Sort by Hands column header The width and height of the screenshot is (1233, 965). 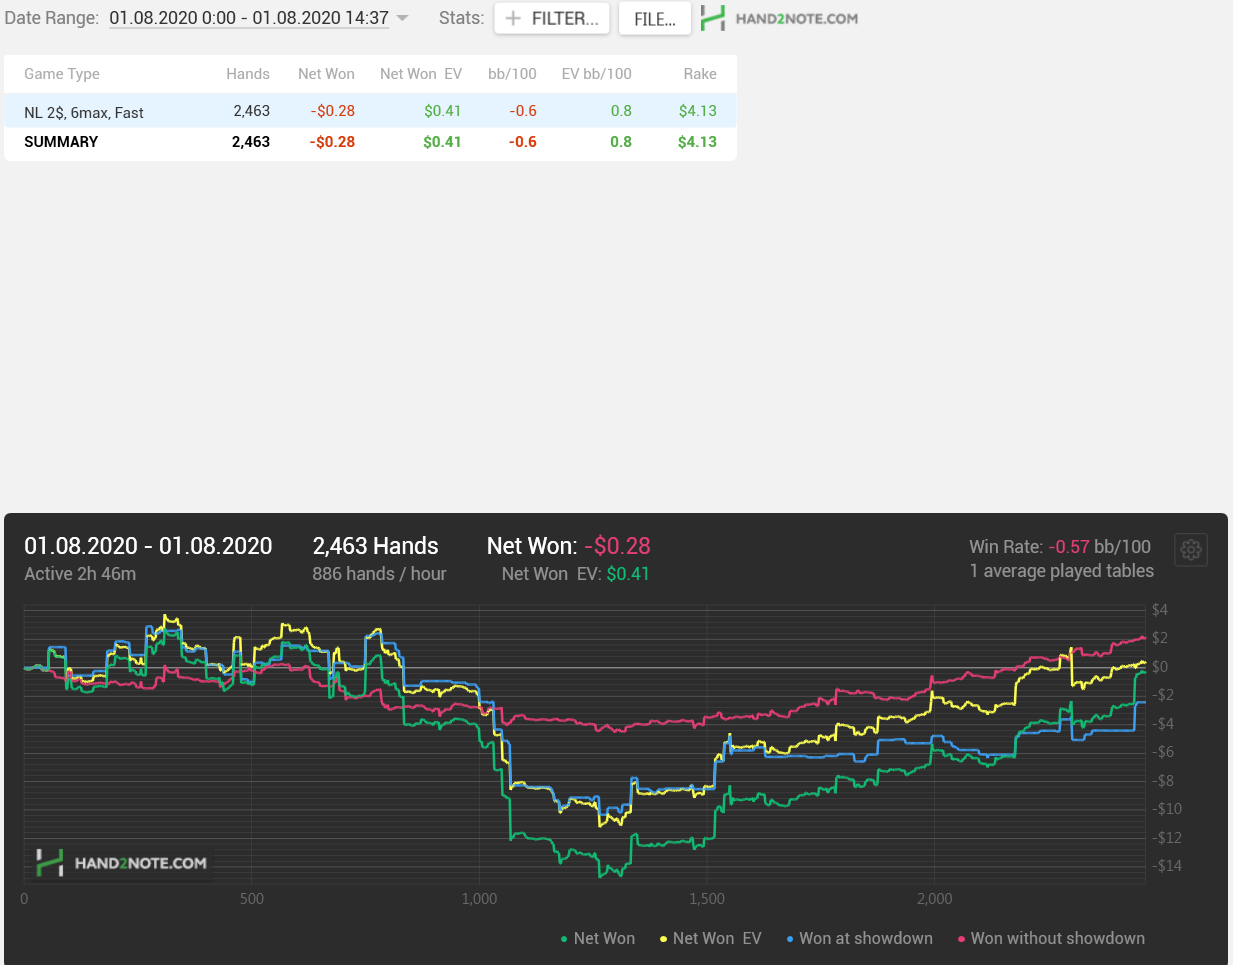pyautogui.click(x=248, y=74)
